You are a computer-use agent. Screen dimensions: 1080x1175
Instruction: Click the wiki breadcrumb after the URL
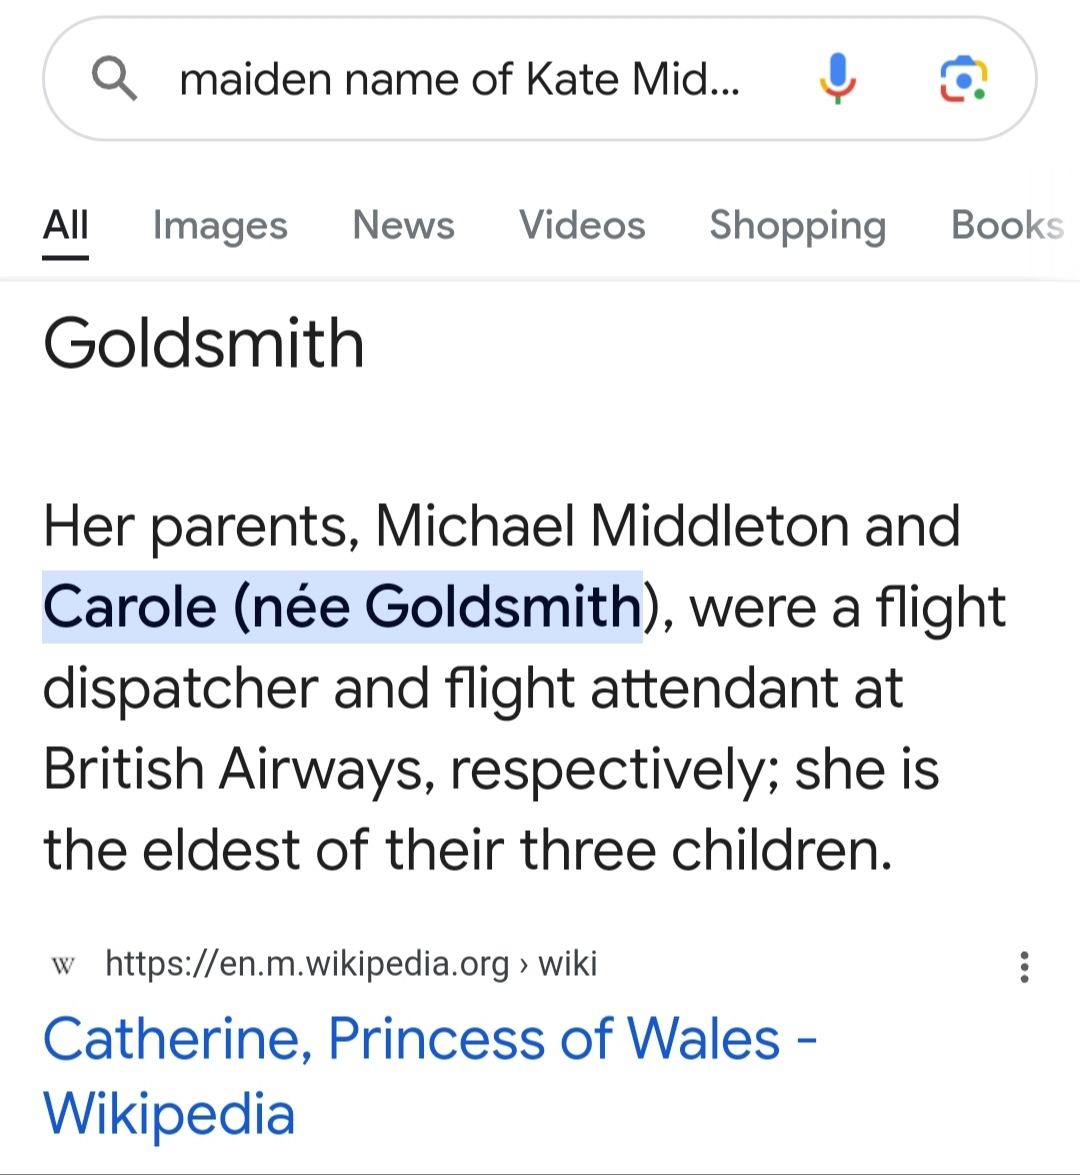pos(567,964)
